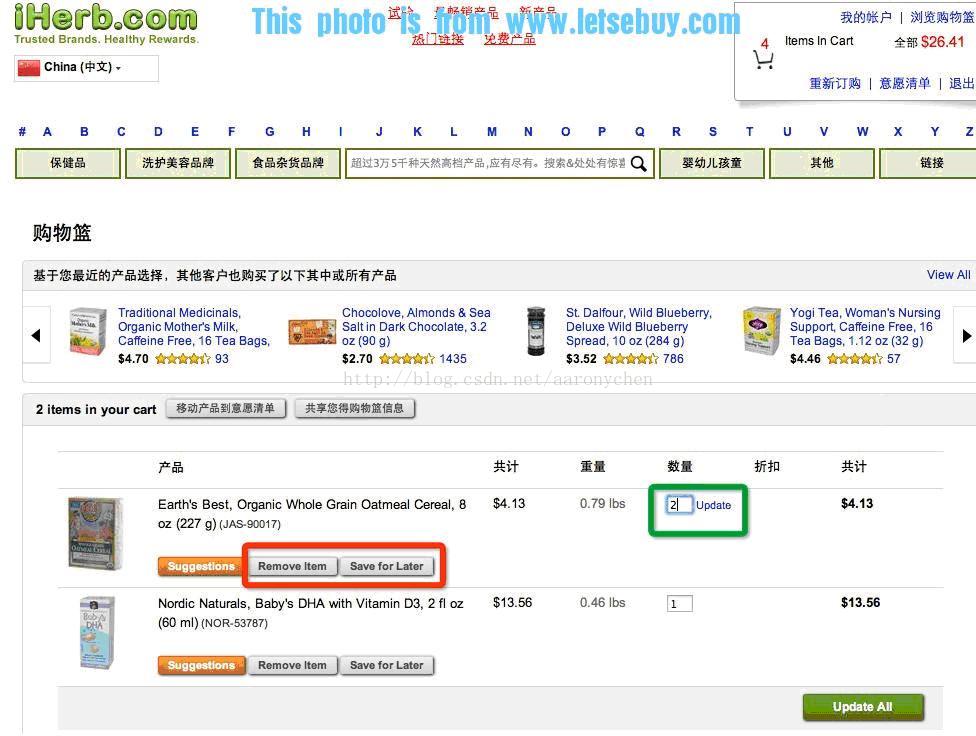Click Update link next to quantity
Image resolution: width=976 pixels, height=736 pixels.
point(713,505)
